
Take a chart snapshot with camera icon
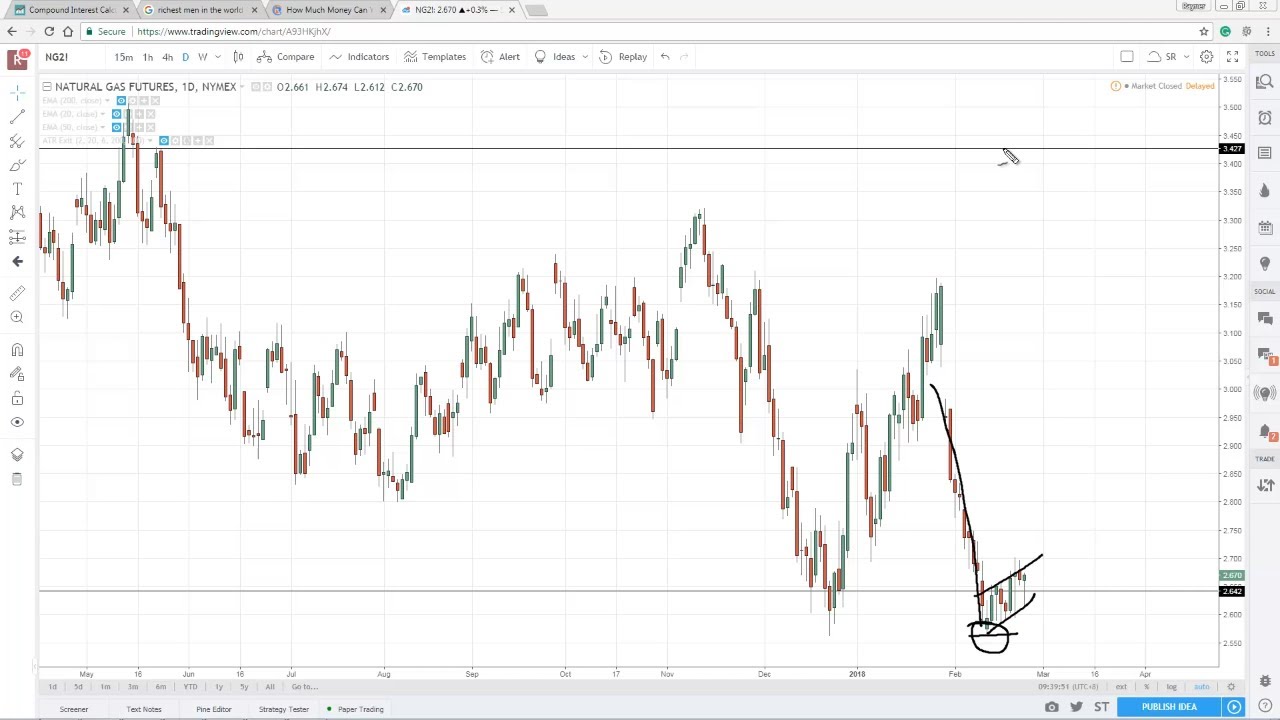[1051, 707]
